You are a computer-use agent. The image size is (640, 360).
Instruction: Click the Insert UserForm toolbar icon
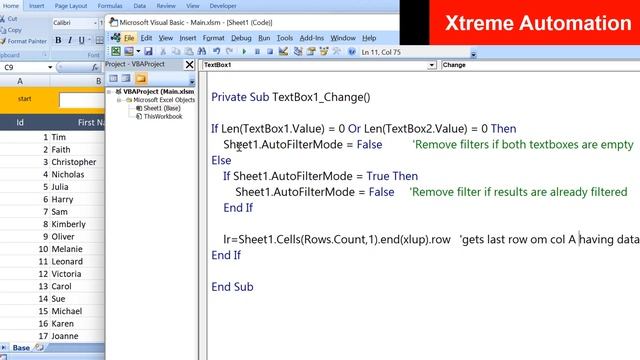pos(129,51)
